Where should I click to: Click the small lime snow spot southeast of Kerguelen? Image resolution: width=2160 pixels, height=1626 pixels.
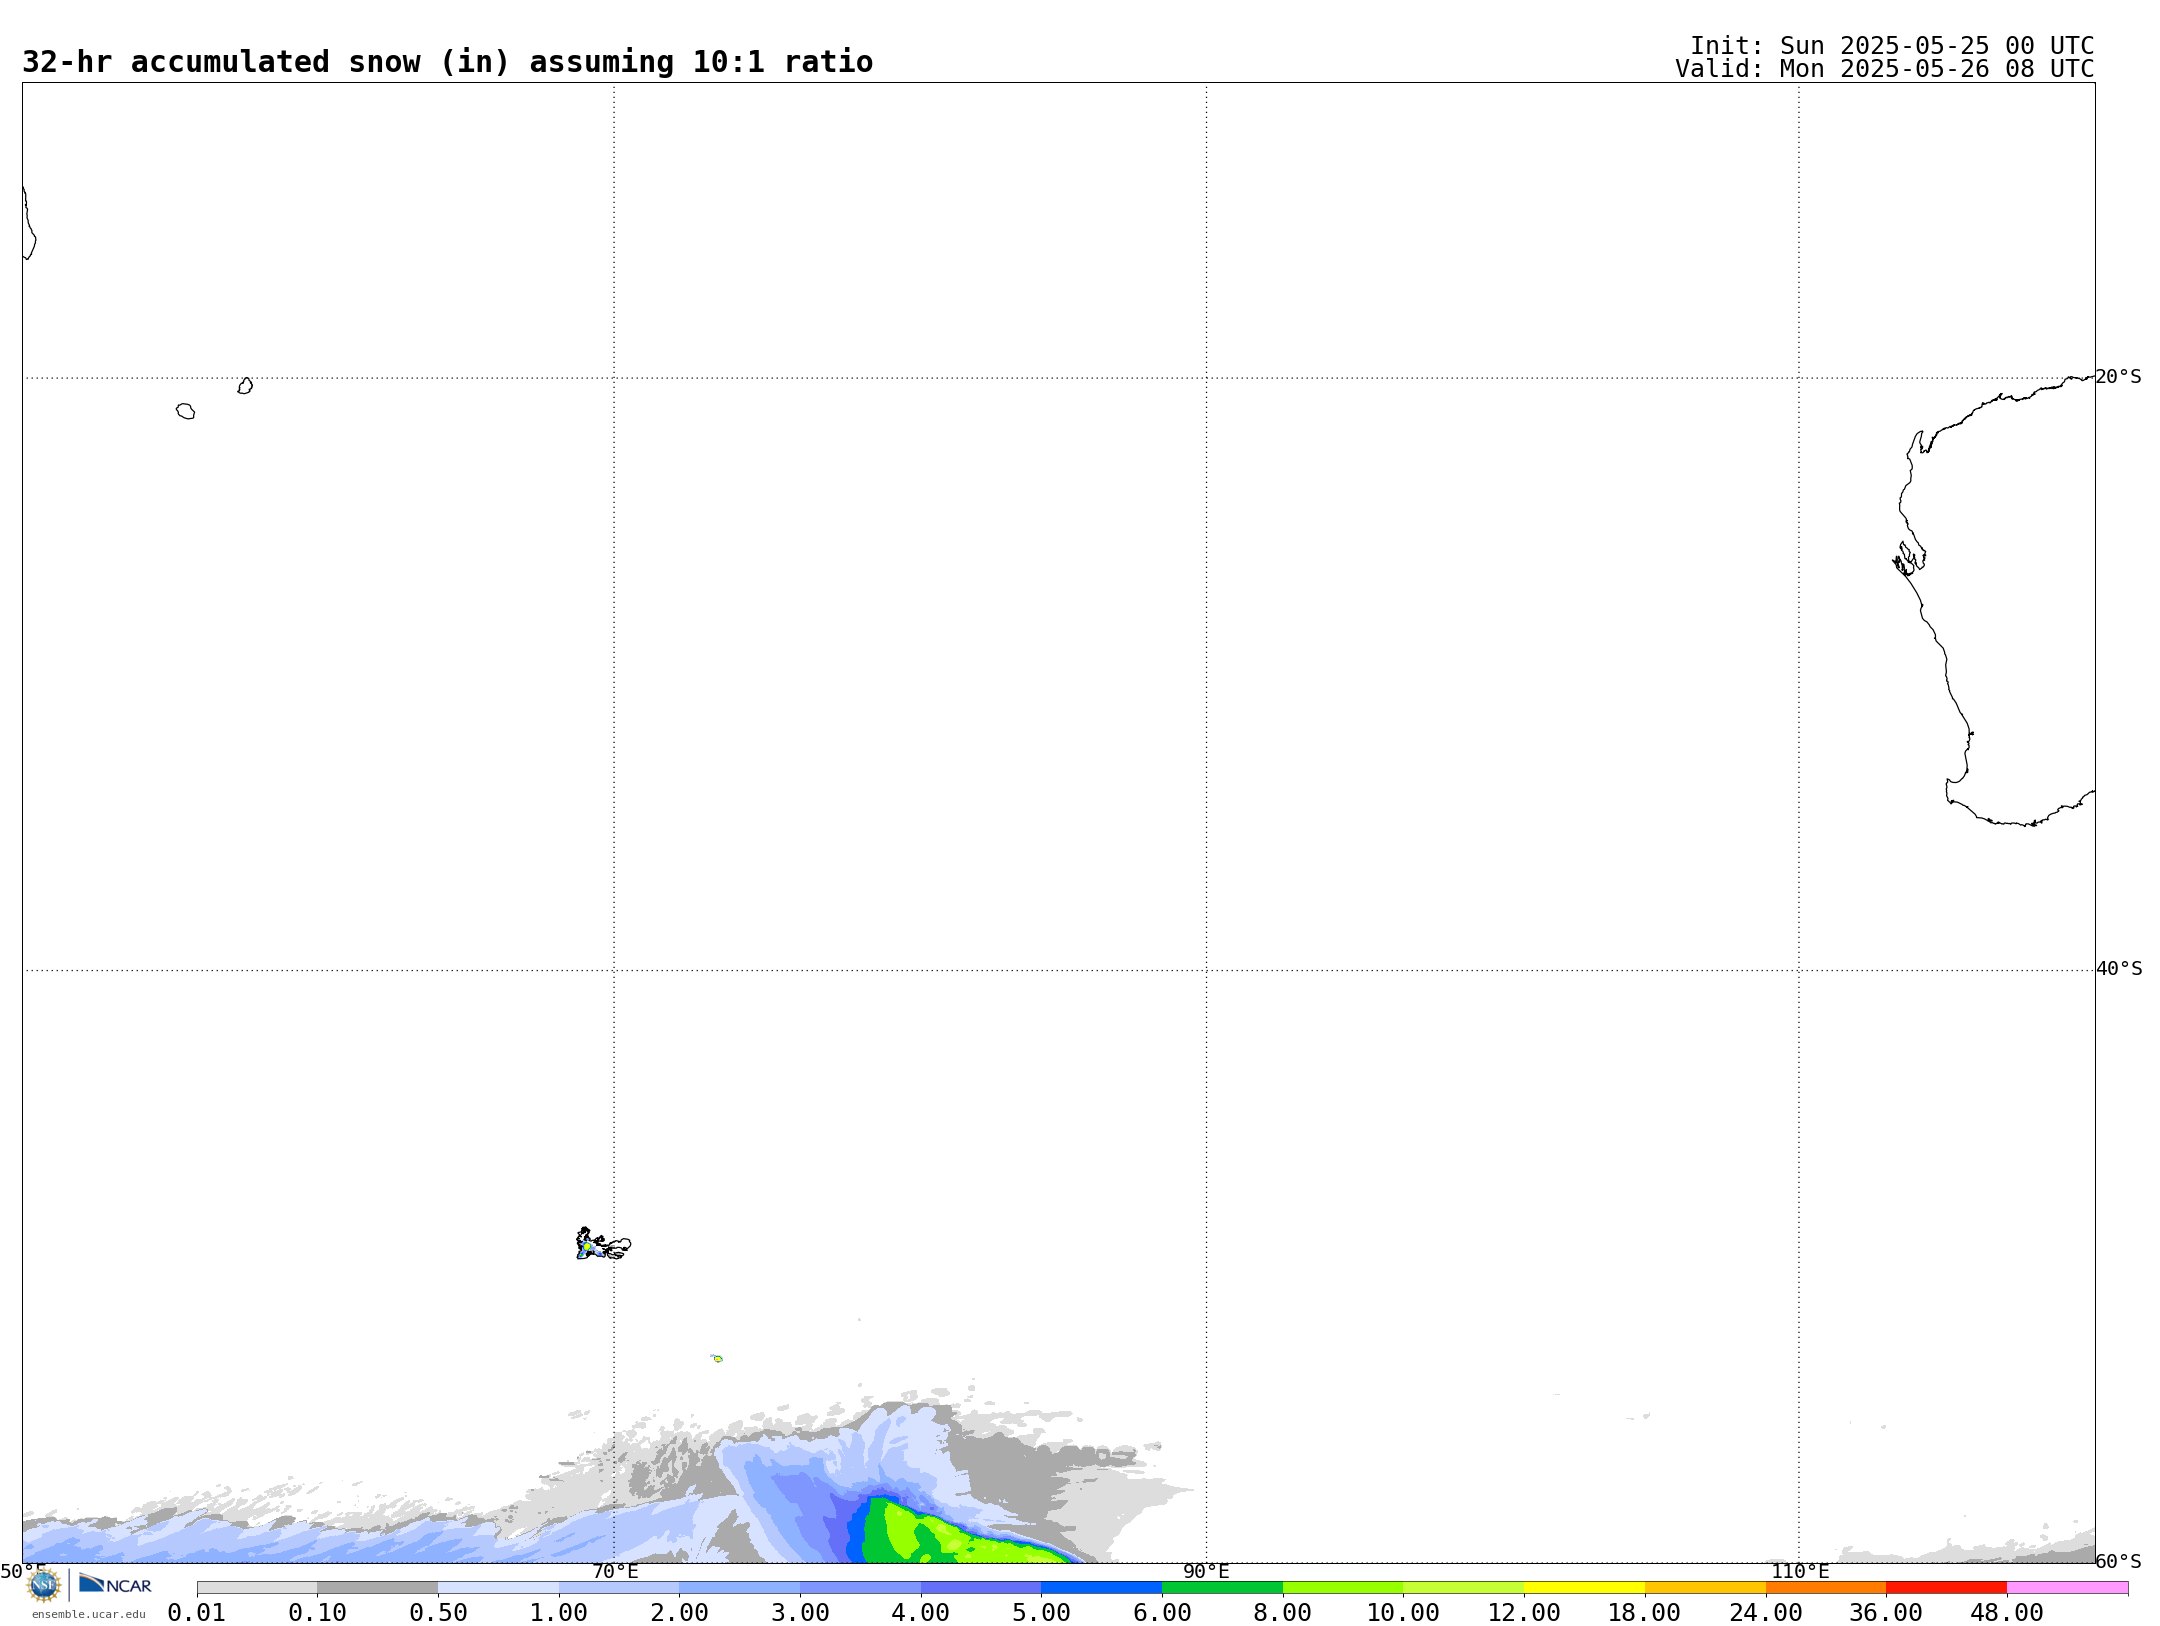click(x=717, y=1358)
